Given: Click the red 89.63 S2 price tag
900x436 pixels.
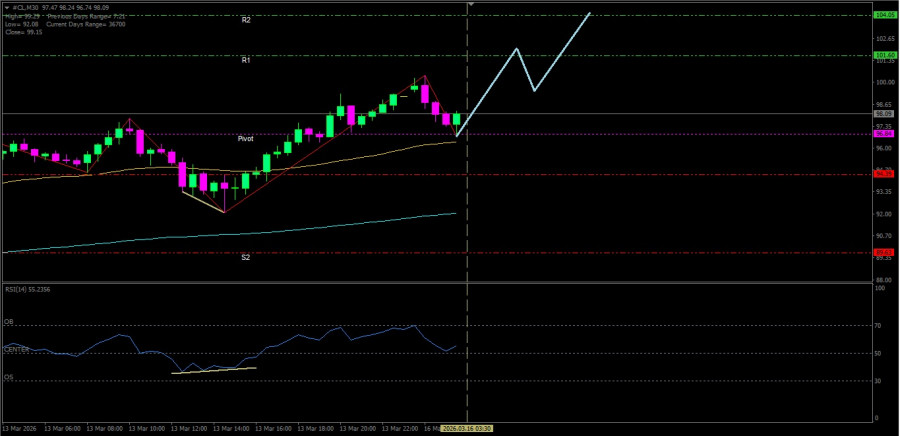Looking at the screenshot, I should 883,252.
